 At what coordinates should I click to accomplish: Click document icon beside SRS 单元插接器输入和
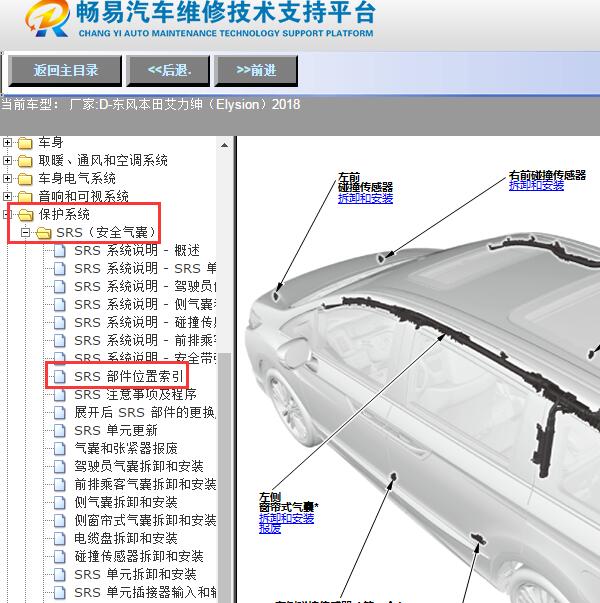59,592
